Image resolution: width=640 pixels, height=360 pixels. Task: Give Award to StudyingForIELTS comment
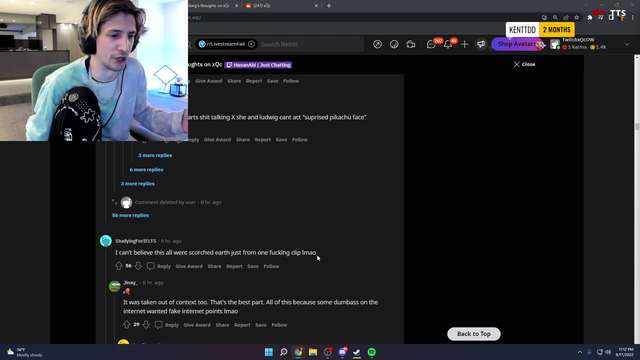click(189, 266)
